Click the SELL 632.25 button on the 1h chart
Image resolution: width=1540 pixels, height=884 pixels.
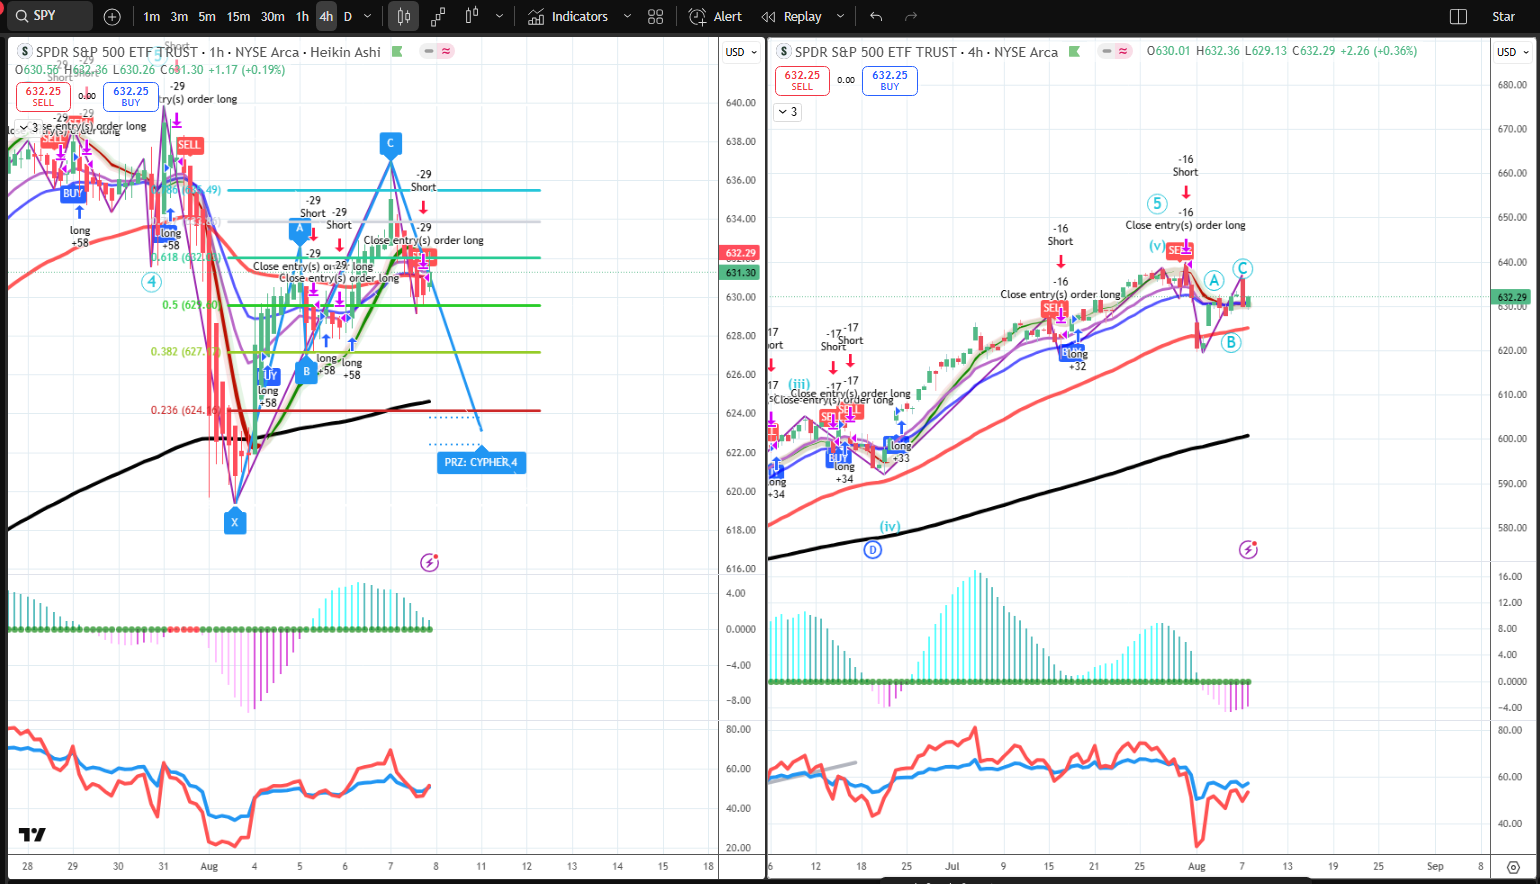[x=43, y=96]
